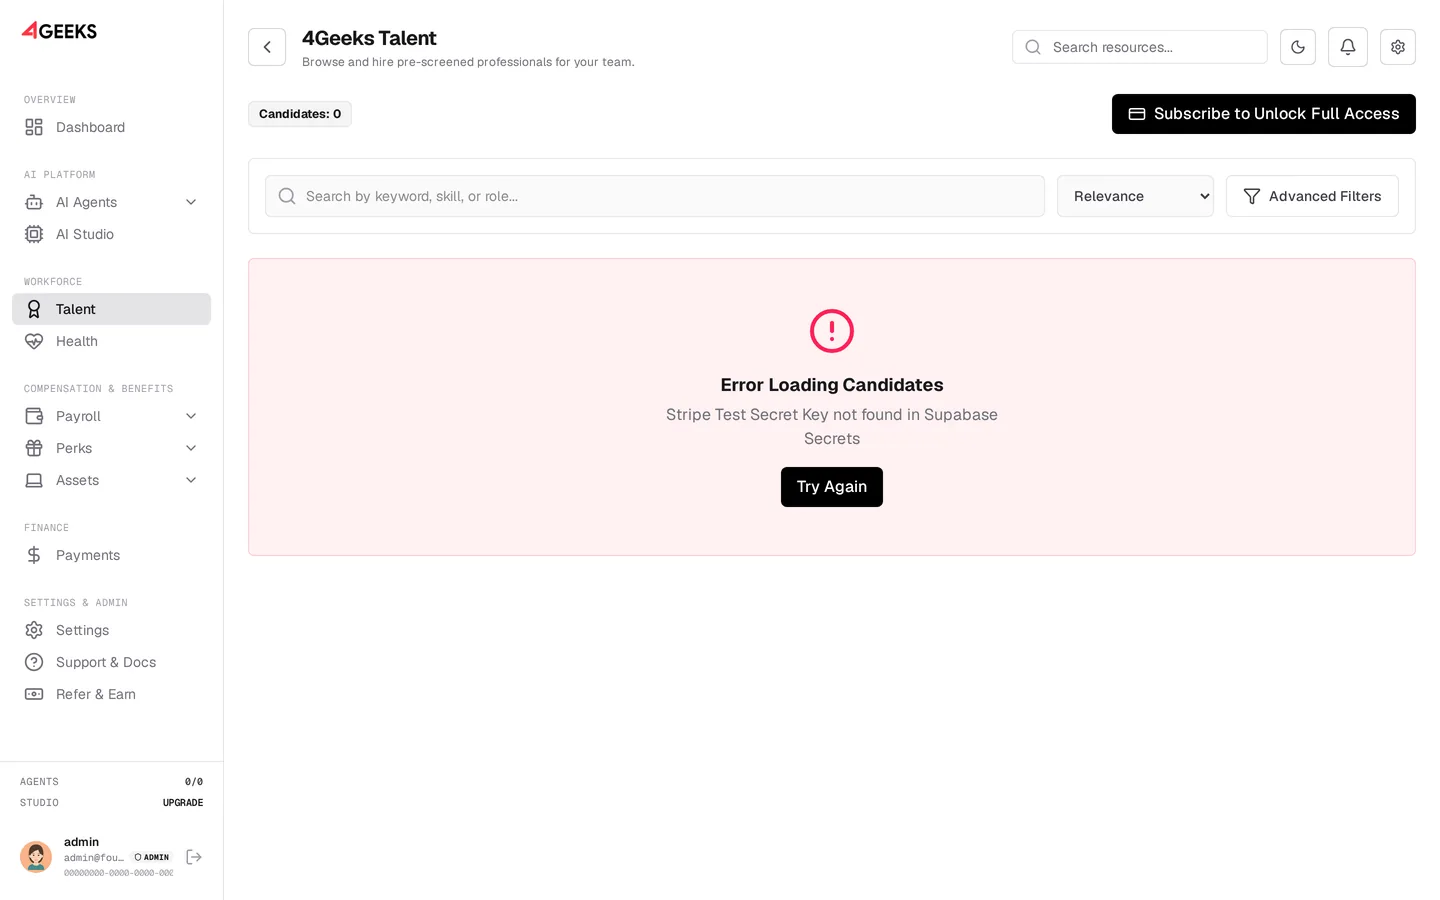
Task: Click the ADMIN role badge
Action: click(x=152, y=857)
